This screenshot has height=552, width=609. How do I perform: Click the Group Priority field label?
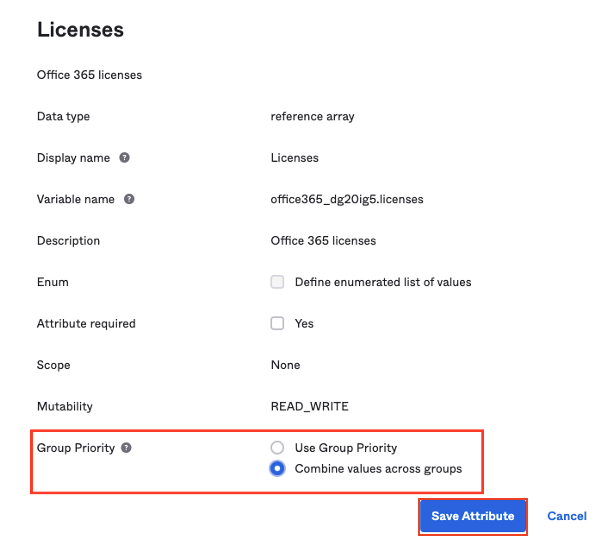pyautogui.click(x=75, y=448)
